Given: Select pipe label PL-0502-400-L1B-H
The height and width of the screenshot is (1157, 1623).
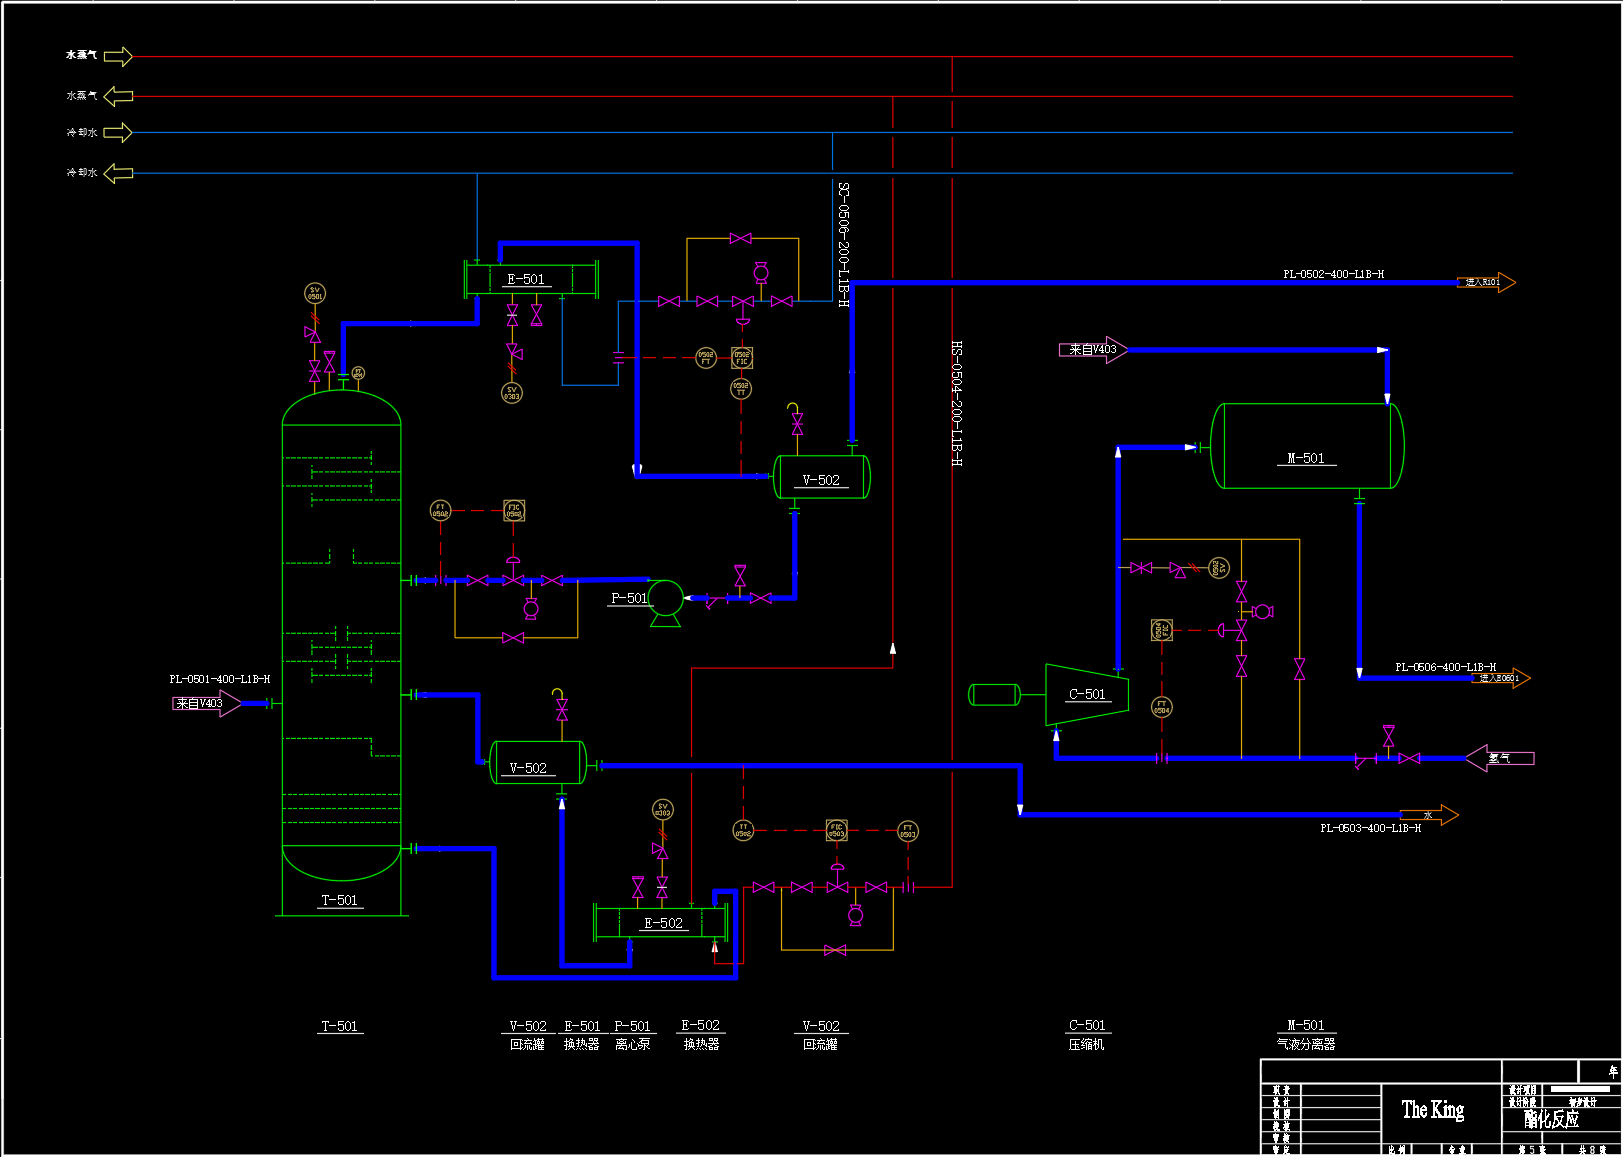Looking at the screenshot, I should point(1333,274).
